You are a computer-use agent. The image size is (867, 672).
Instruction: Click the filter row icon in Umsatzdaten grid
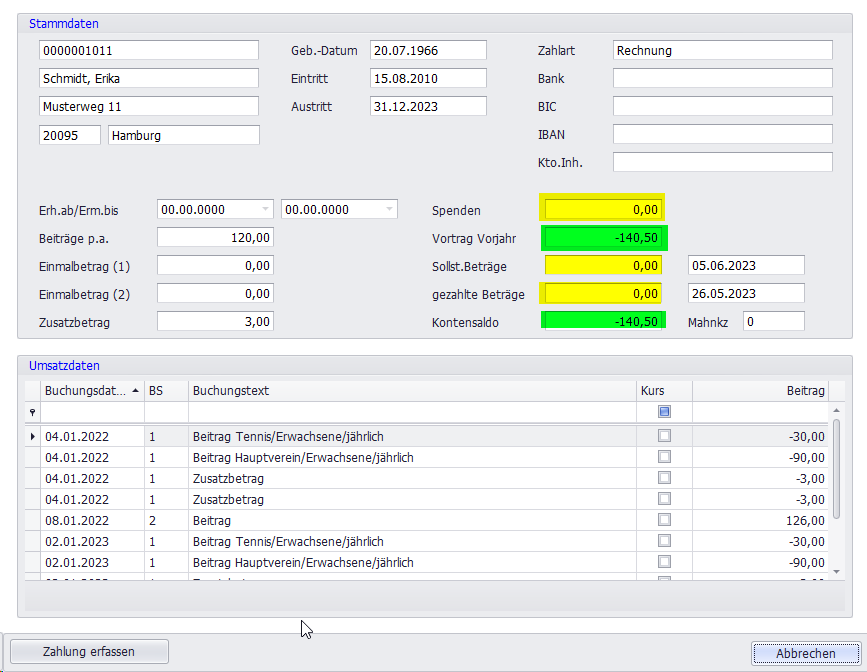pos(32,412)
